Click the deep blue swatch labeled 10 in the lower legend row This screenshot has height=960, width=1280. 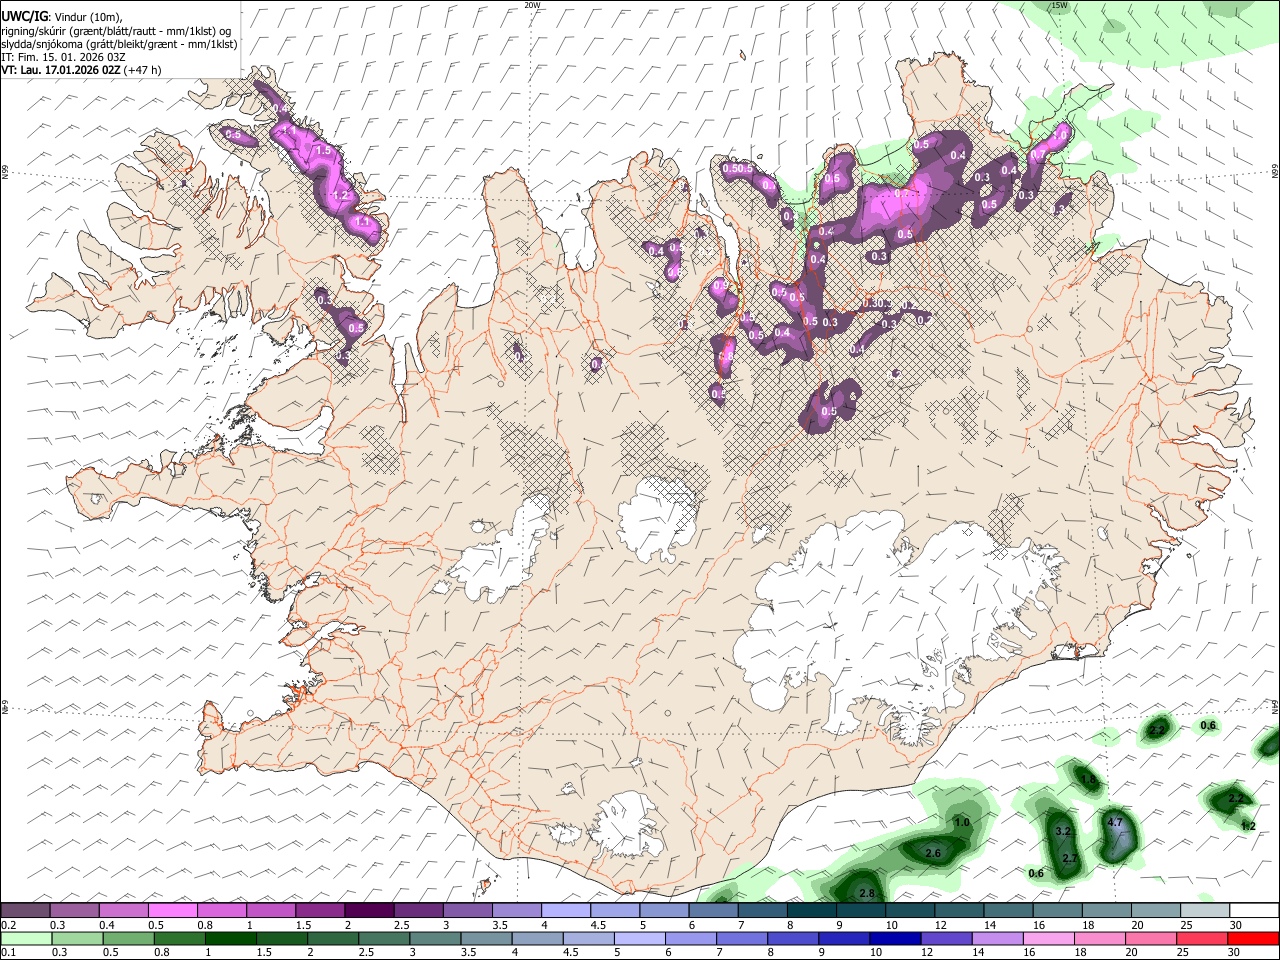894,938
